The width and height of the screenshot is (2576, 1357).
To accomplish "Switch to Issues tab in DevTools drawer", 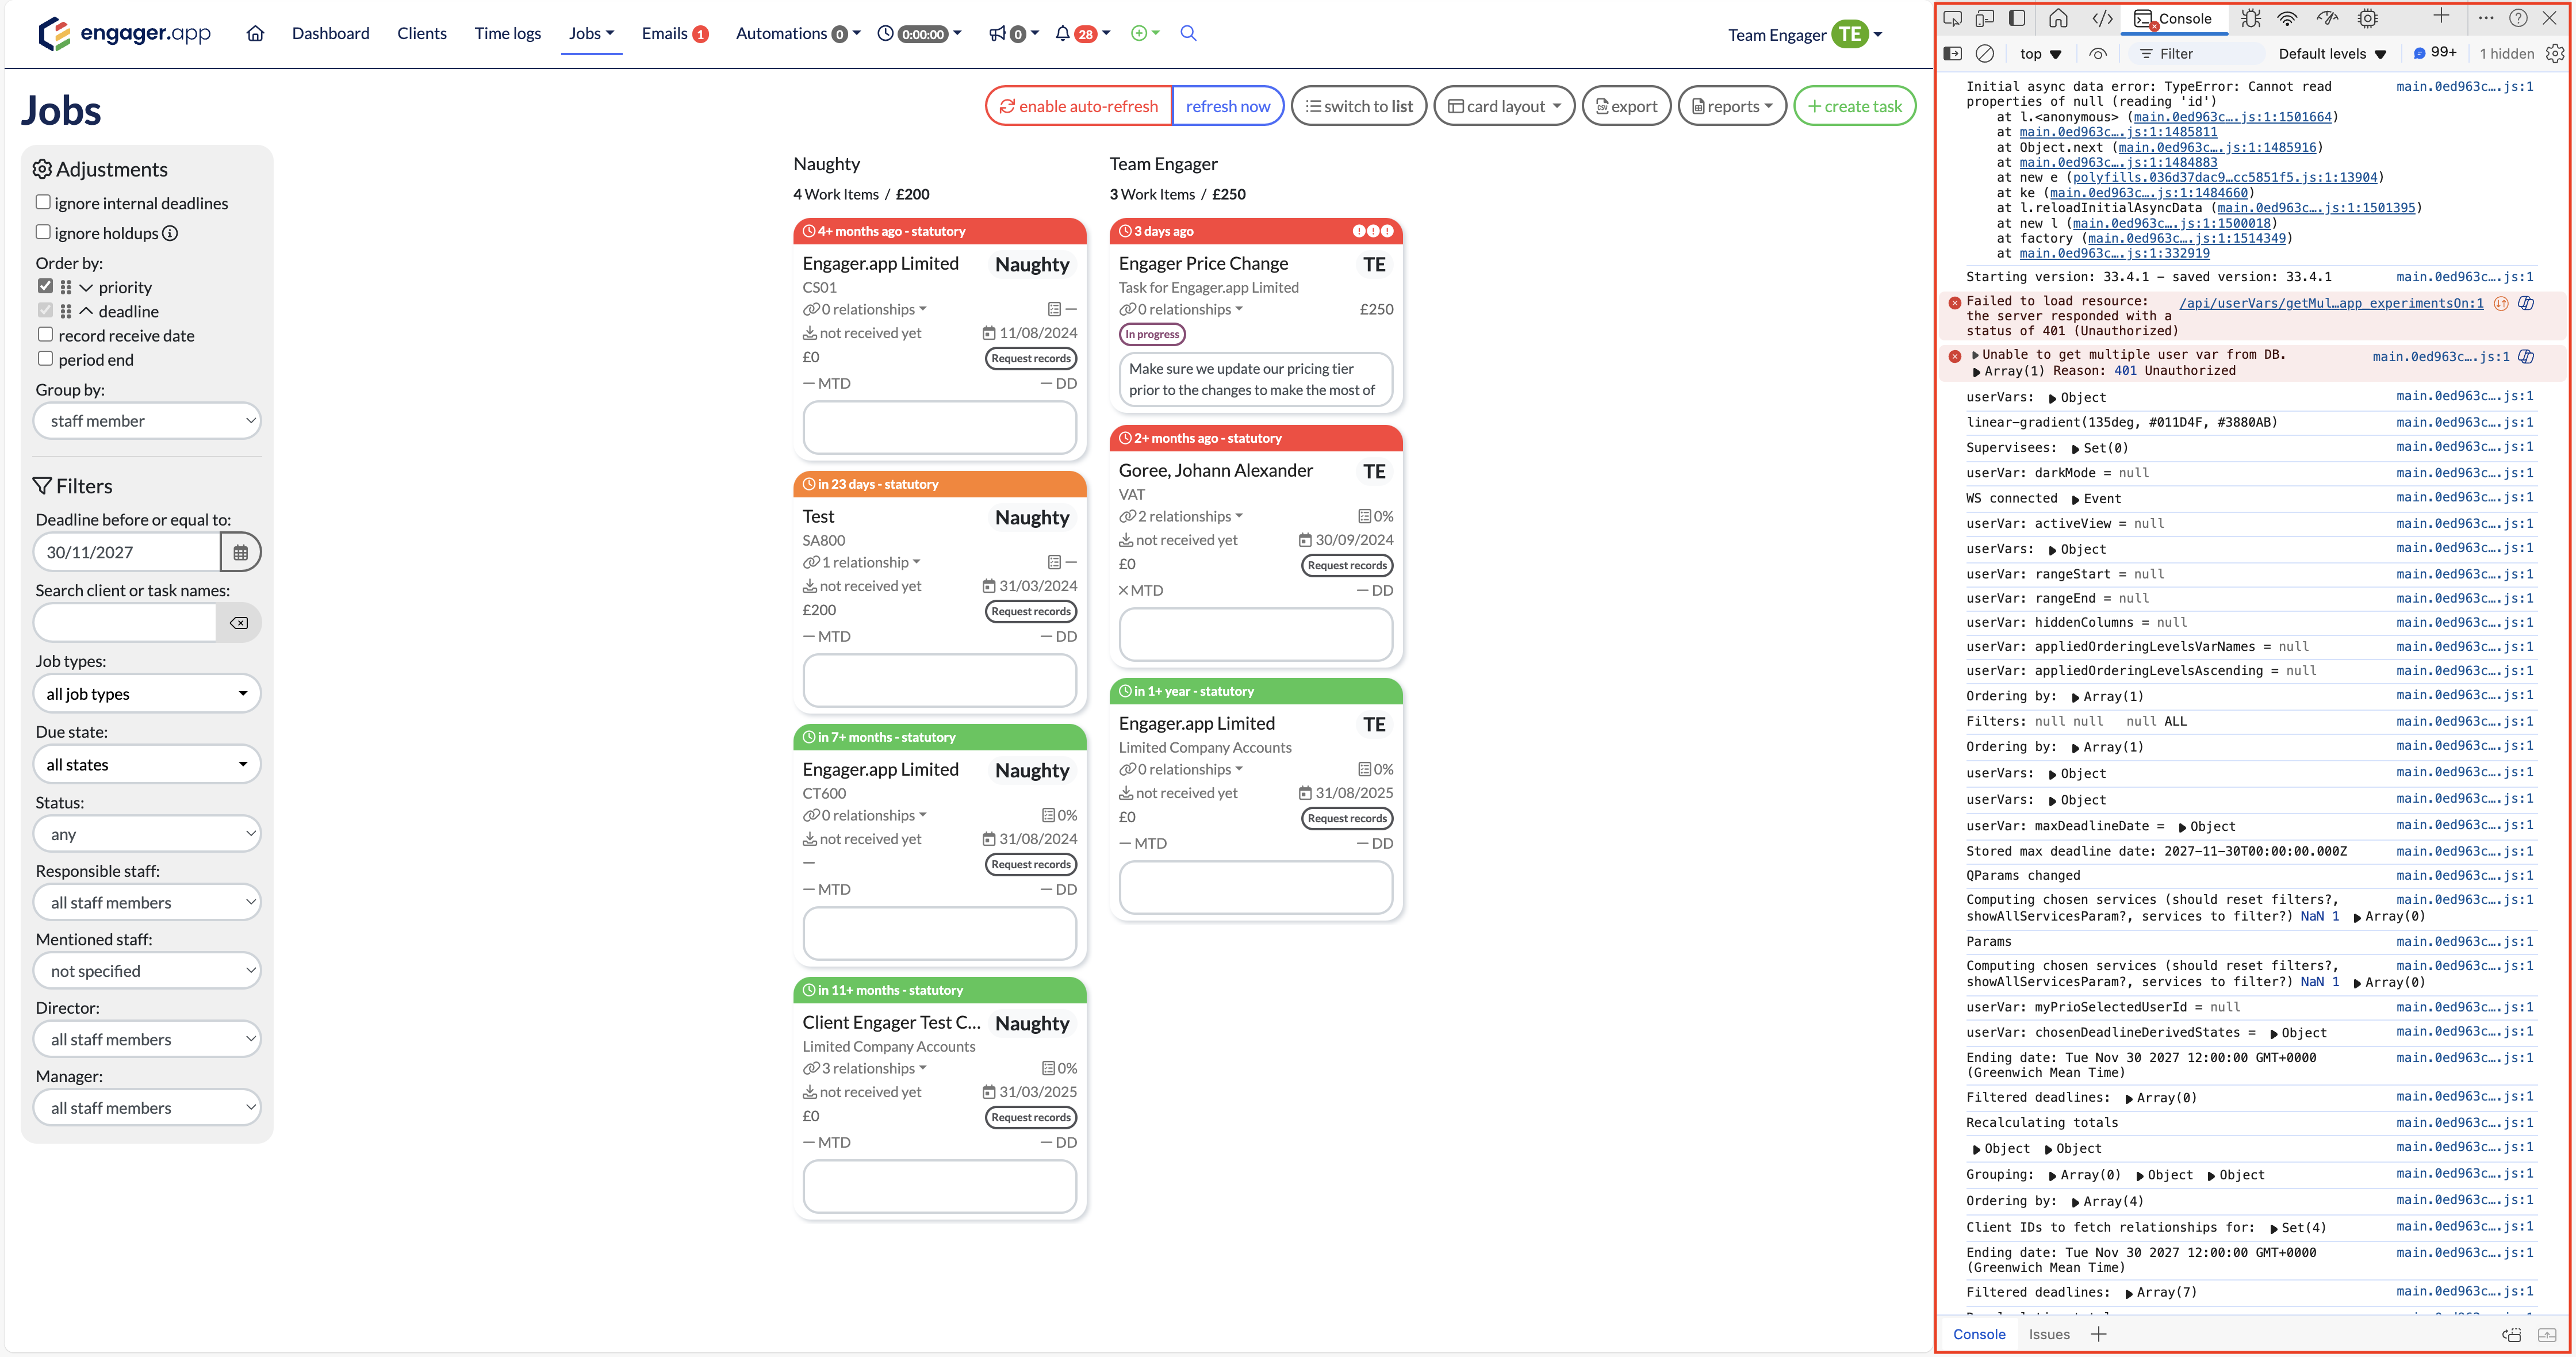I will 2049,1334.
